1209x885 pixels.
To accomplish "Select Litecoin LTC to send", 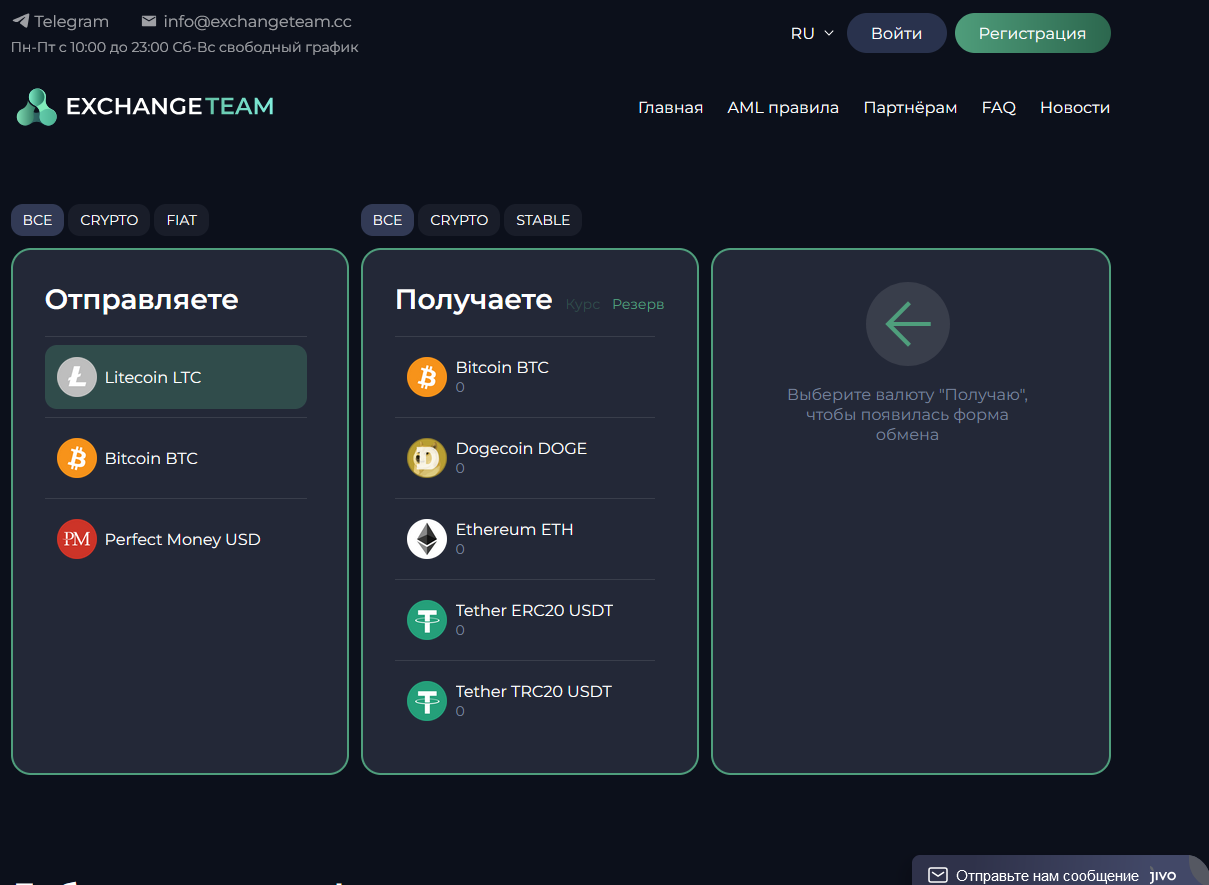I will (176, 377).
